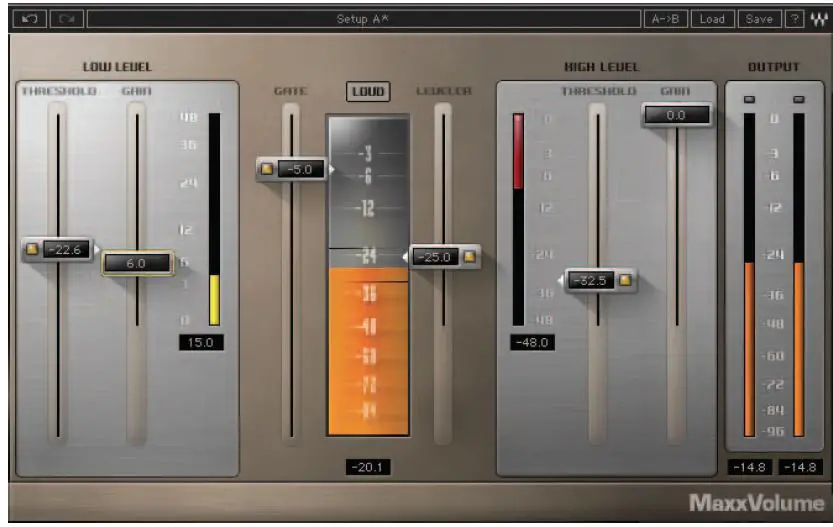Click the red High Level attenuation meter
Viewport: 833px width, 527px height.
[x=518, y=219]
